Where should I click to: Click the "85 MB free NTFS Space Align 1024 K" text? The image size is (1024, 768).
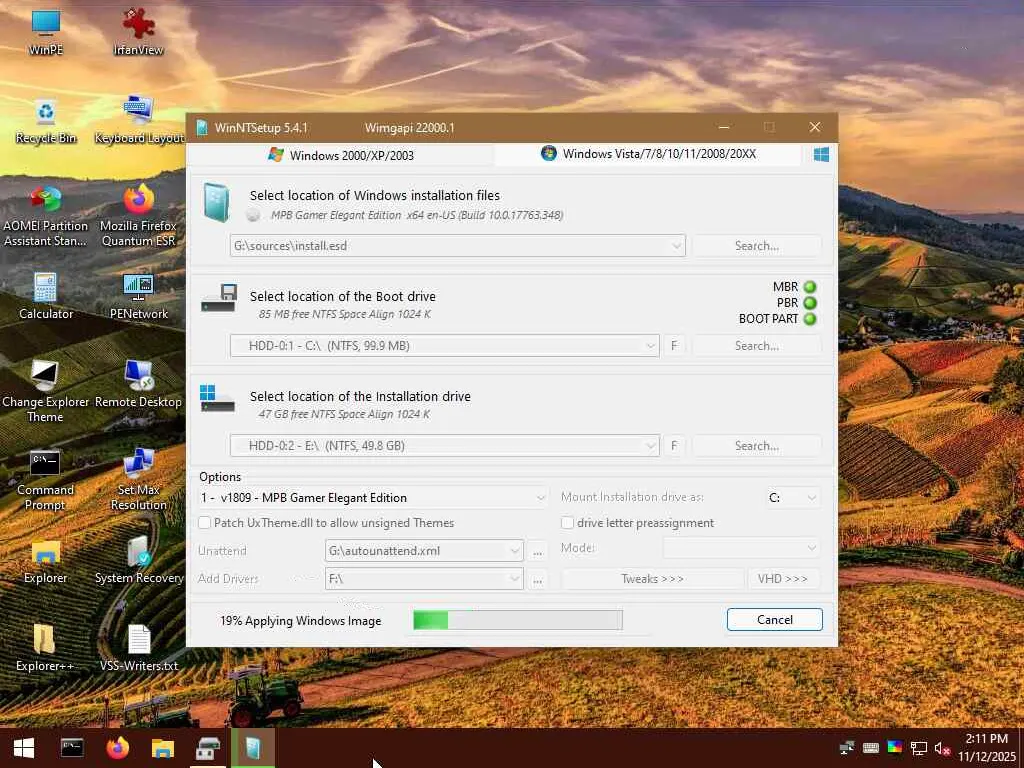(x=344, y=314)
